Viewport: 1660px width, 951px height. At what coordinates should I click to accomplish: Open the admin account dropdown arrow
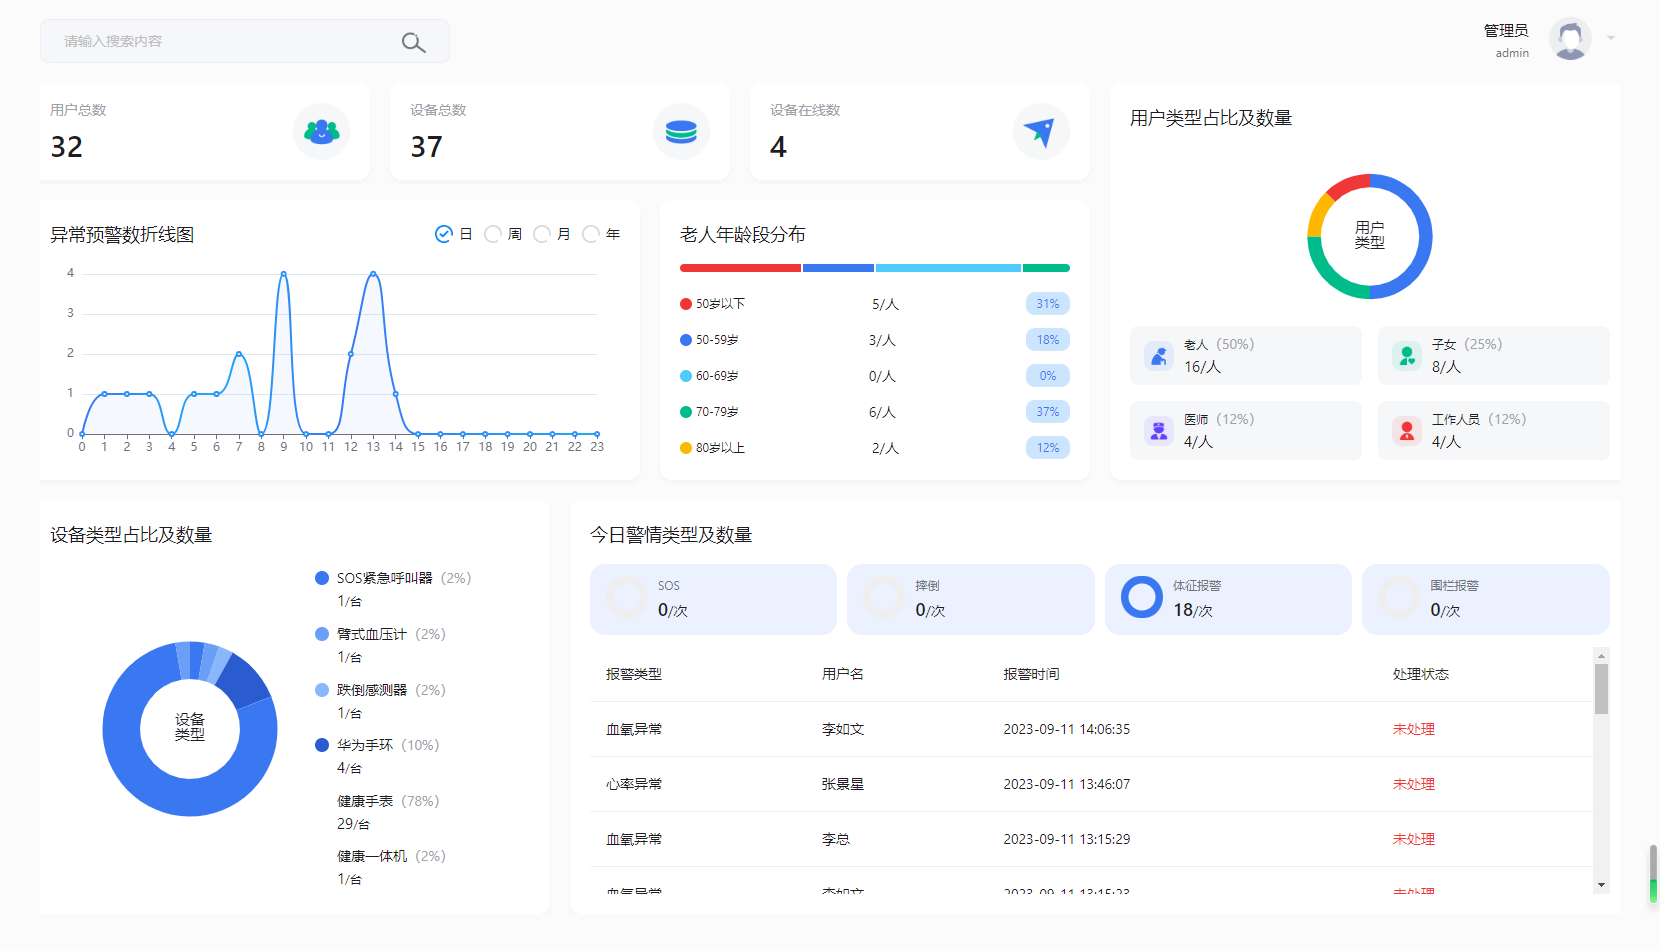tap(1611, 38)
